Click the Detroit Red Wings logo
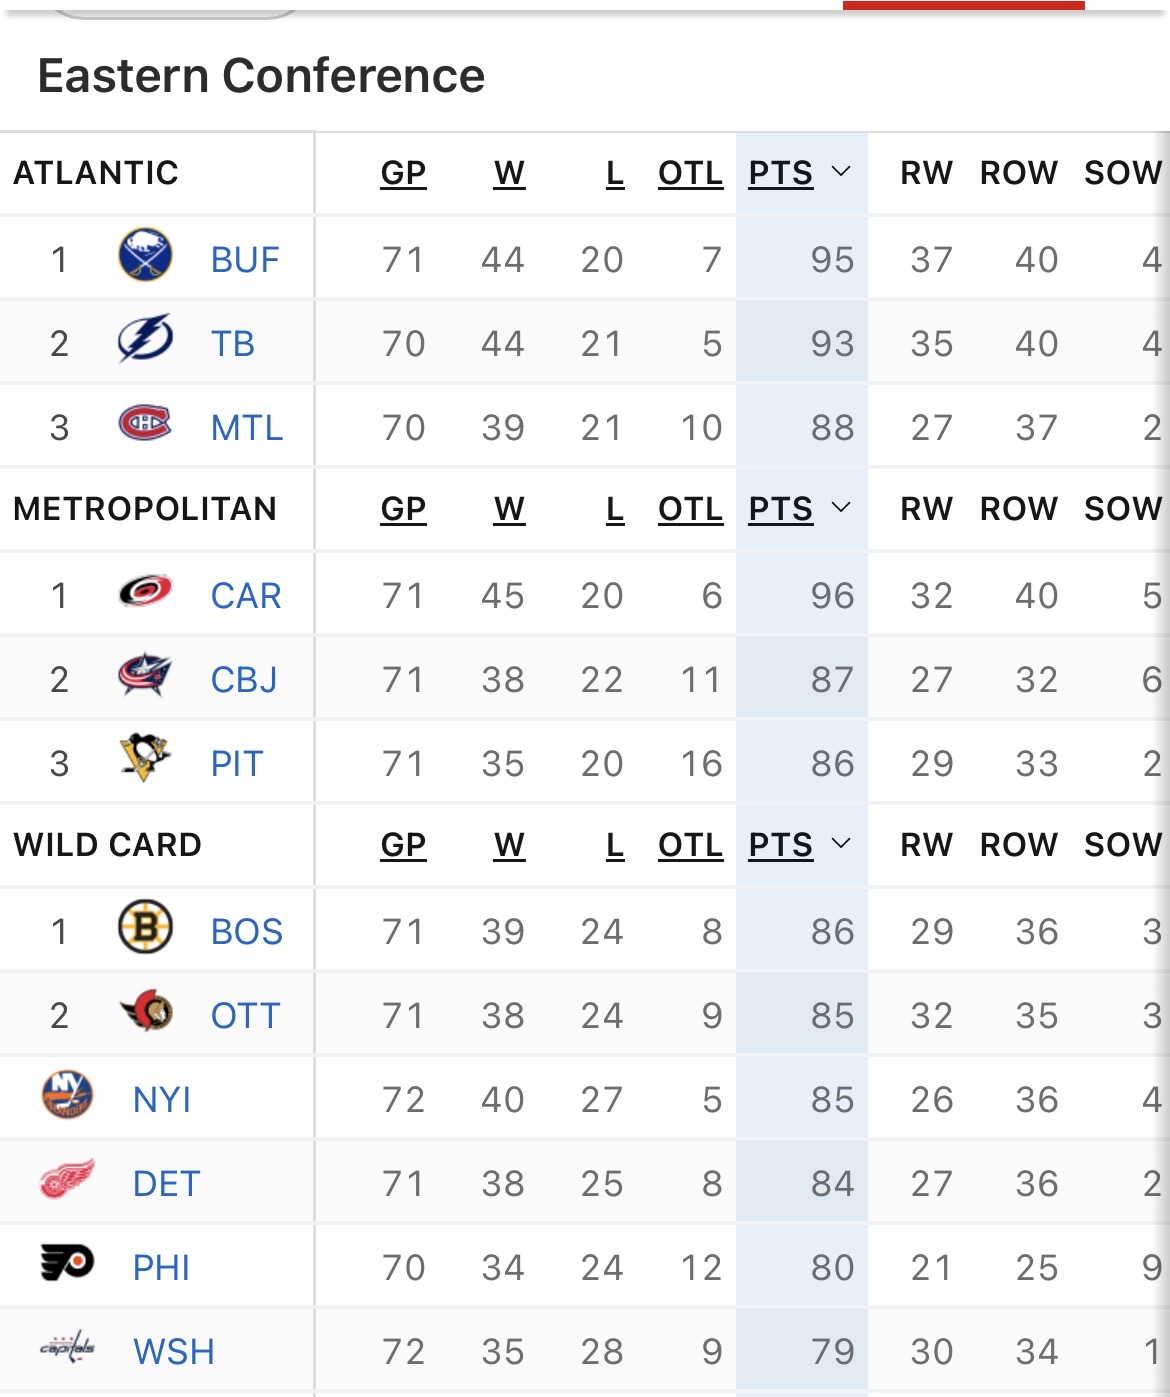The width and height of the screenshot is (1170, 1397). (x=68, y=1180)
